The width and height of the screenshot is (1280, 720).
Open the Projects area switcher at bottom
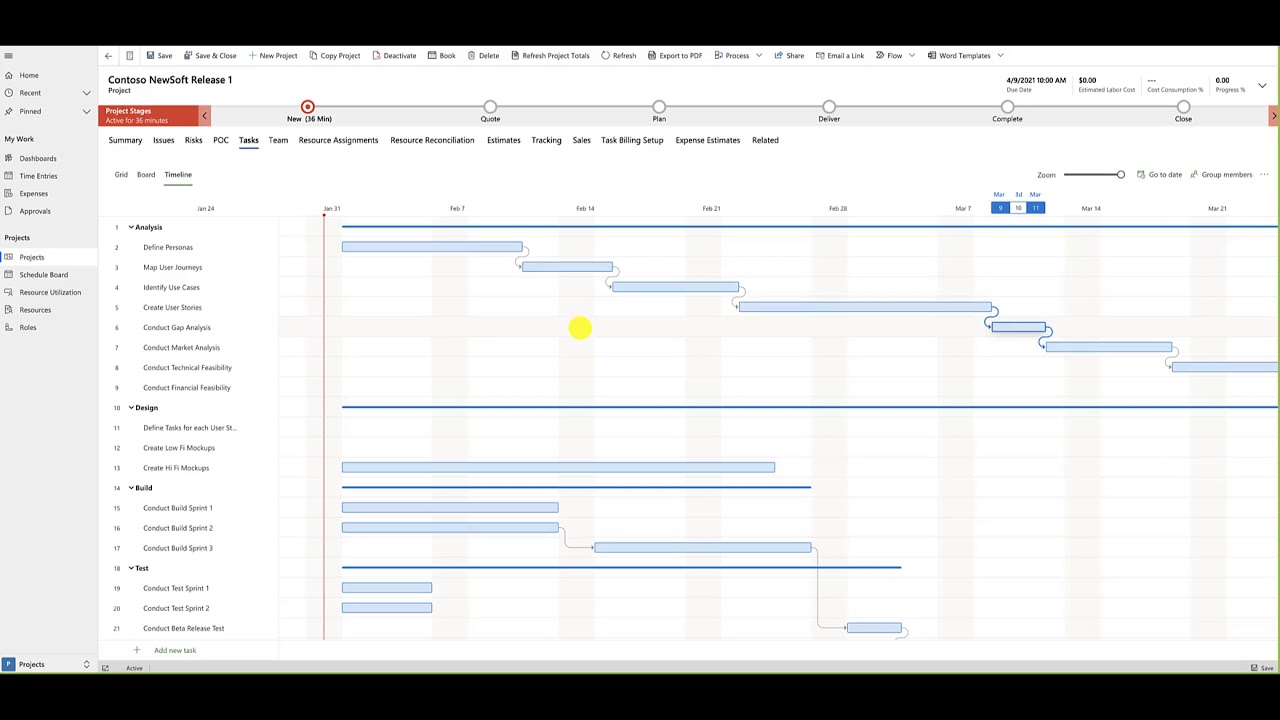tap(47, 664)
